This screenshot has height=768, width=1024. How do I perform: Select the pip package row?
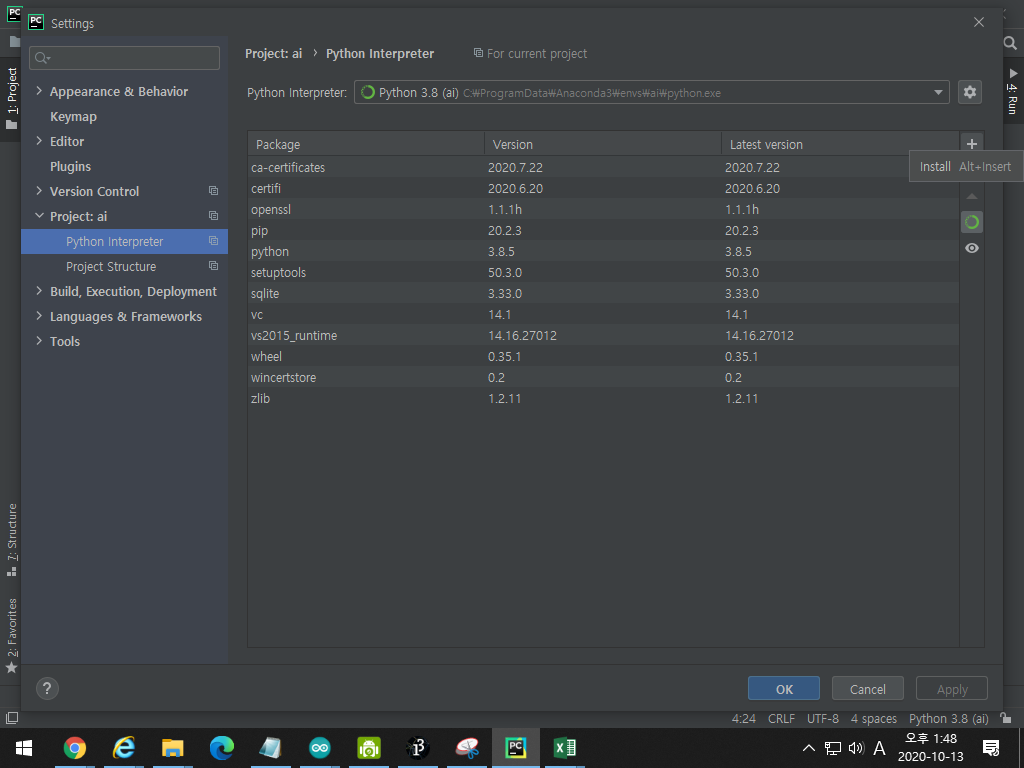tap(603, 231)
